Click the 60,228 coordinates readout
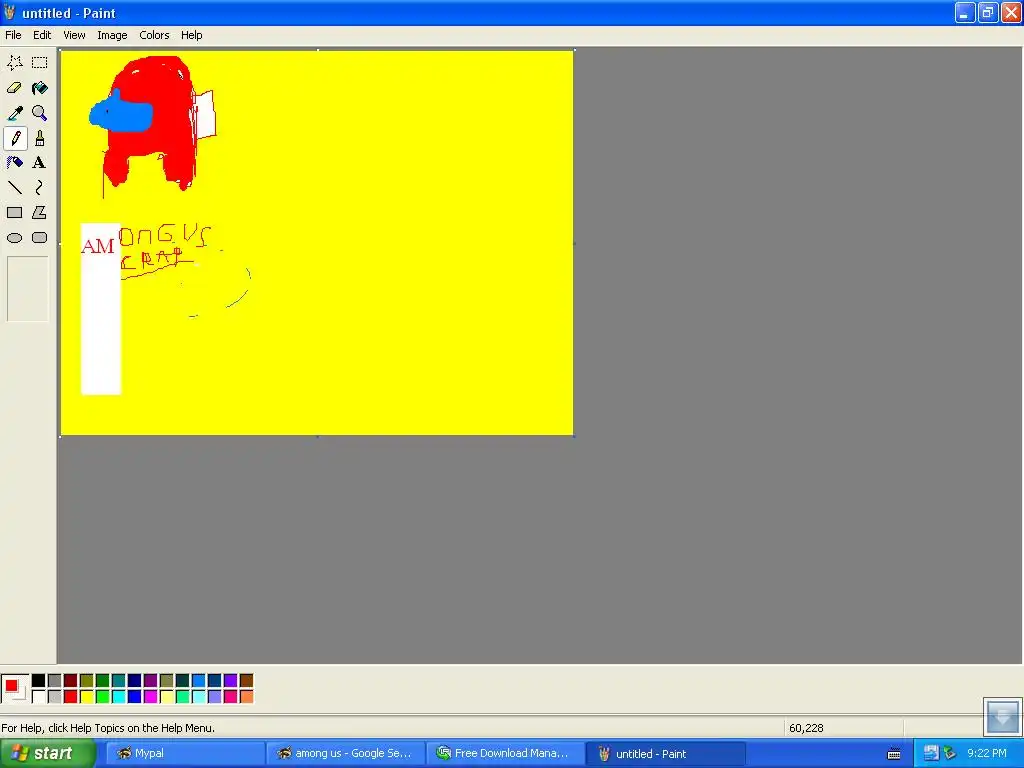 [x=806, y=728]
